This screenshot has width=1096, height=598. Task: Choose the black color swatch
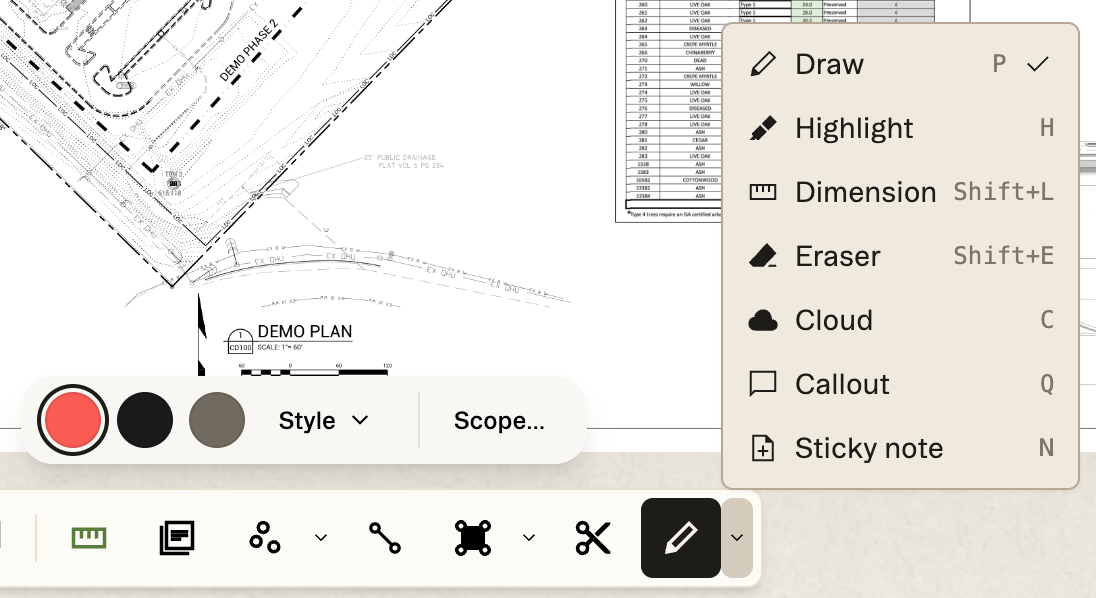pos(145,420)
